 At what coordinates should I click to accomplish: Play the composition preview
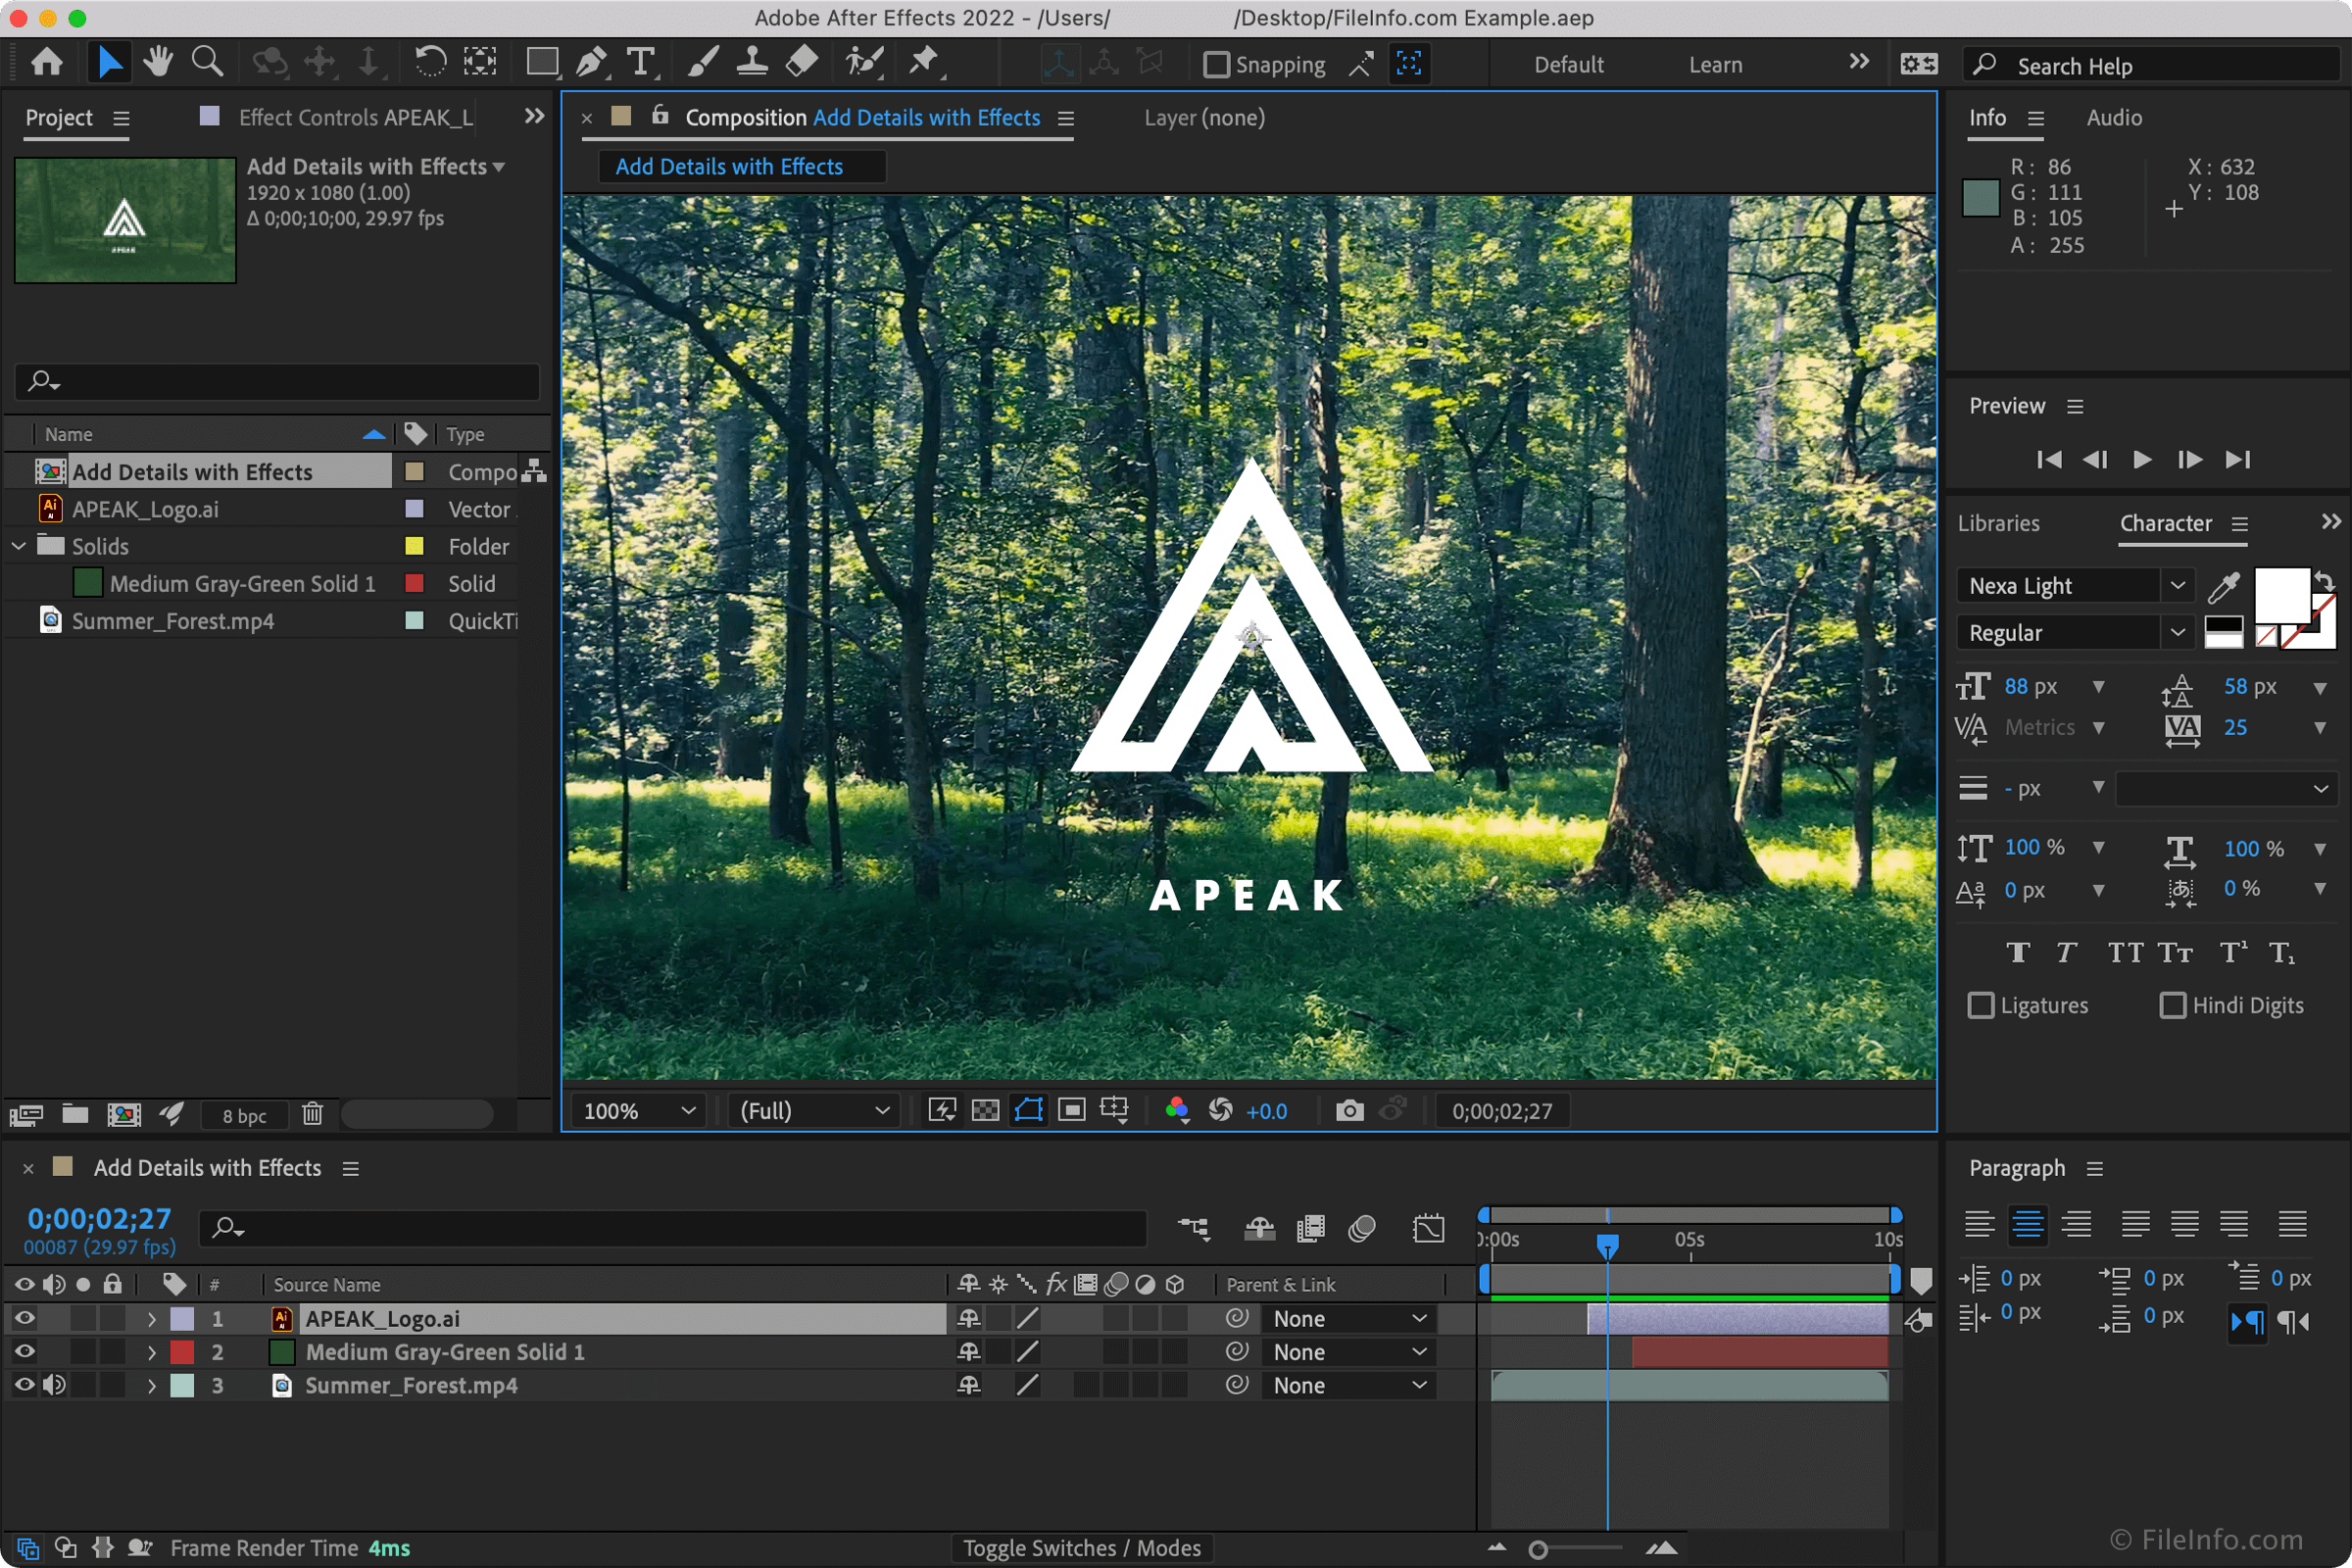pyautogui.click(x=2142, y=459)
